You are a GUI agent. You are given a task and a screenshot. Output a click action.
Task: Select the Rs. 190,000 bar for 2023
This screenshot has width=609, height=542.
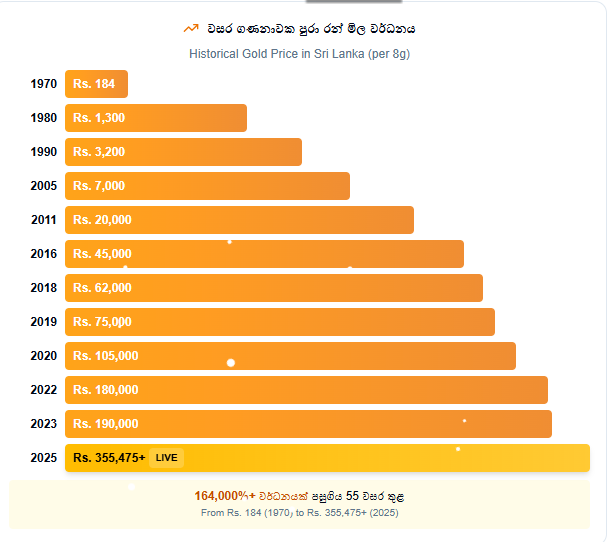click(308, 424)
